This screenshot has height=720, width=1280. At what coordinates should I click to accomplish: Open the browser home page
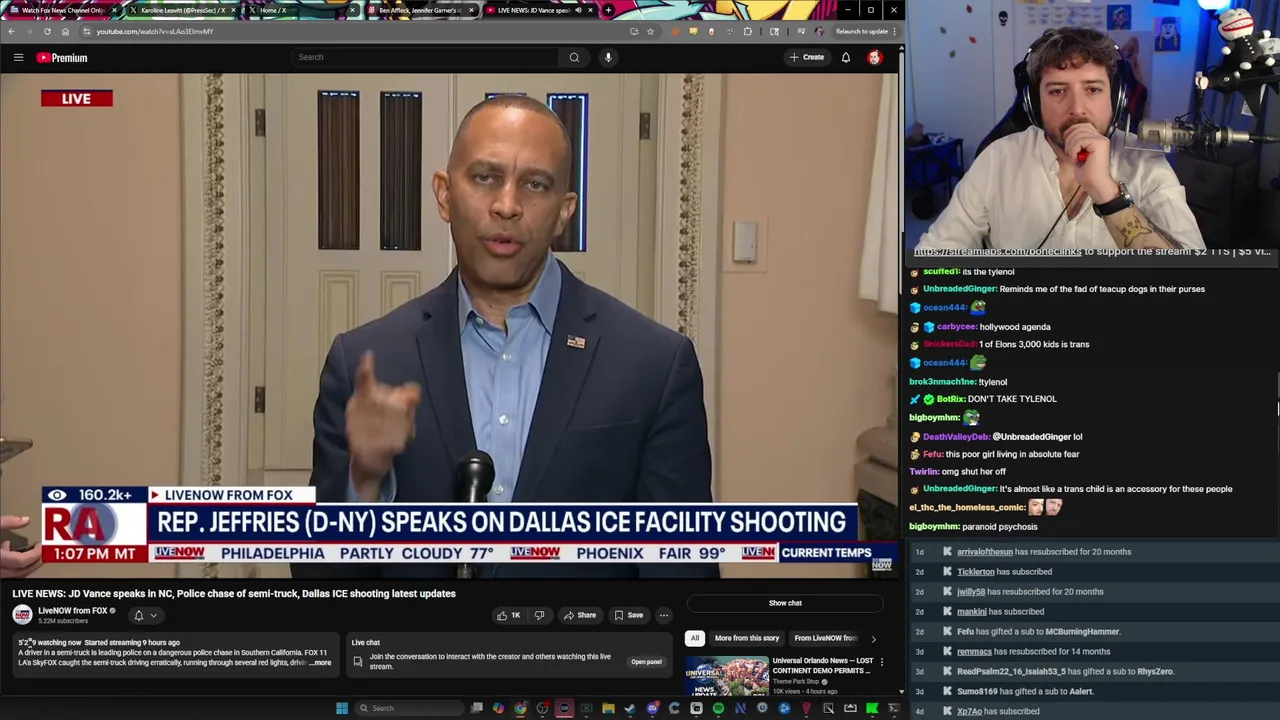(65, 31)
